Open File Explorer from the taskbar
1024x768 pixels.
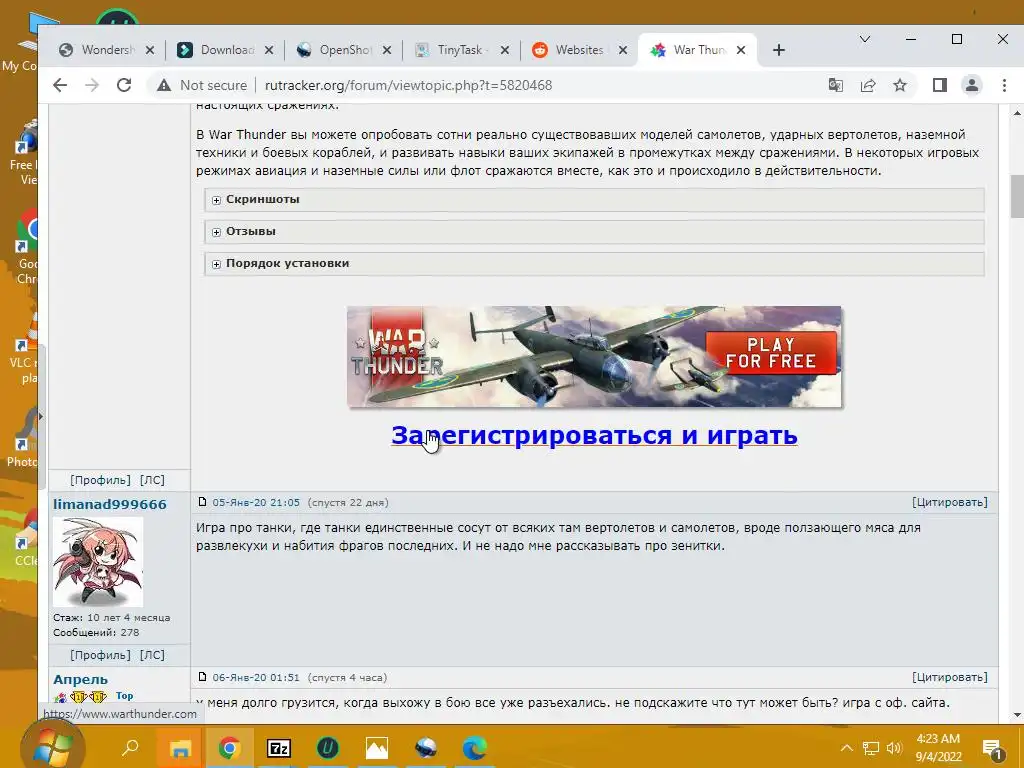click(x=180, y=748)
